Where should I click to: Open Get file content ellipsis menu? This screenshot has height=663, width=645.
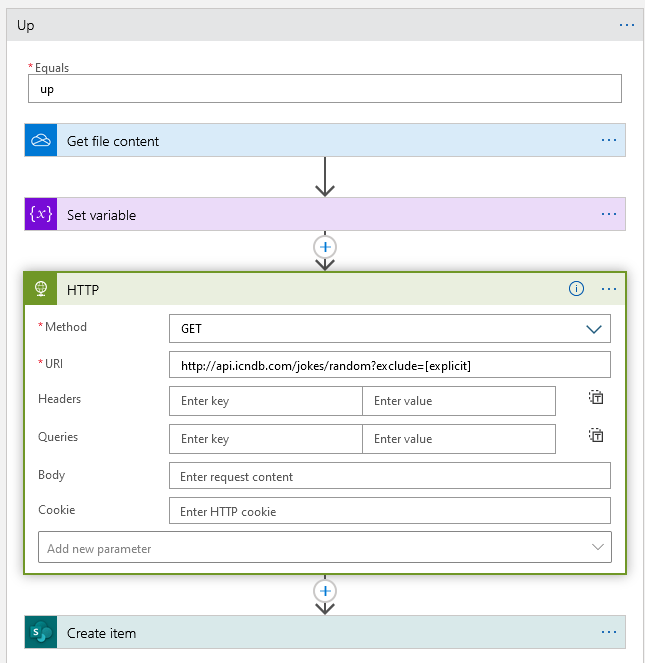pyautogui.click(x=609, y=141)
